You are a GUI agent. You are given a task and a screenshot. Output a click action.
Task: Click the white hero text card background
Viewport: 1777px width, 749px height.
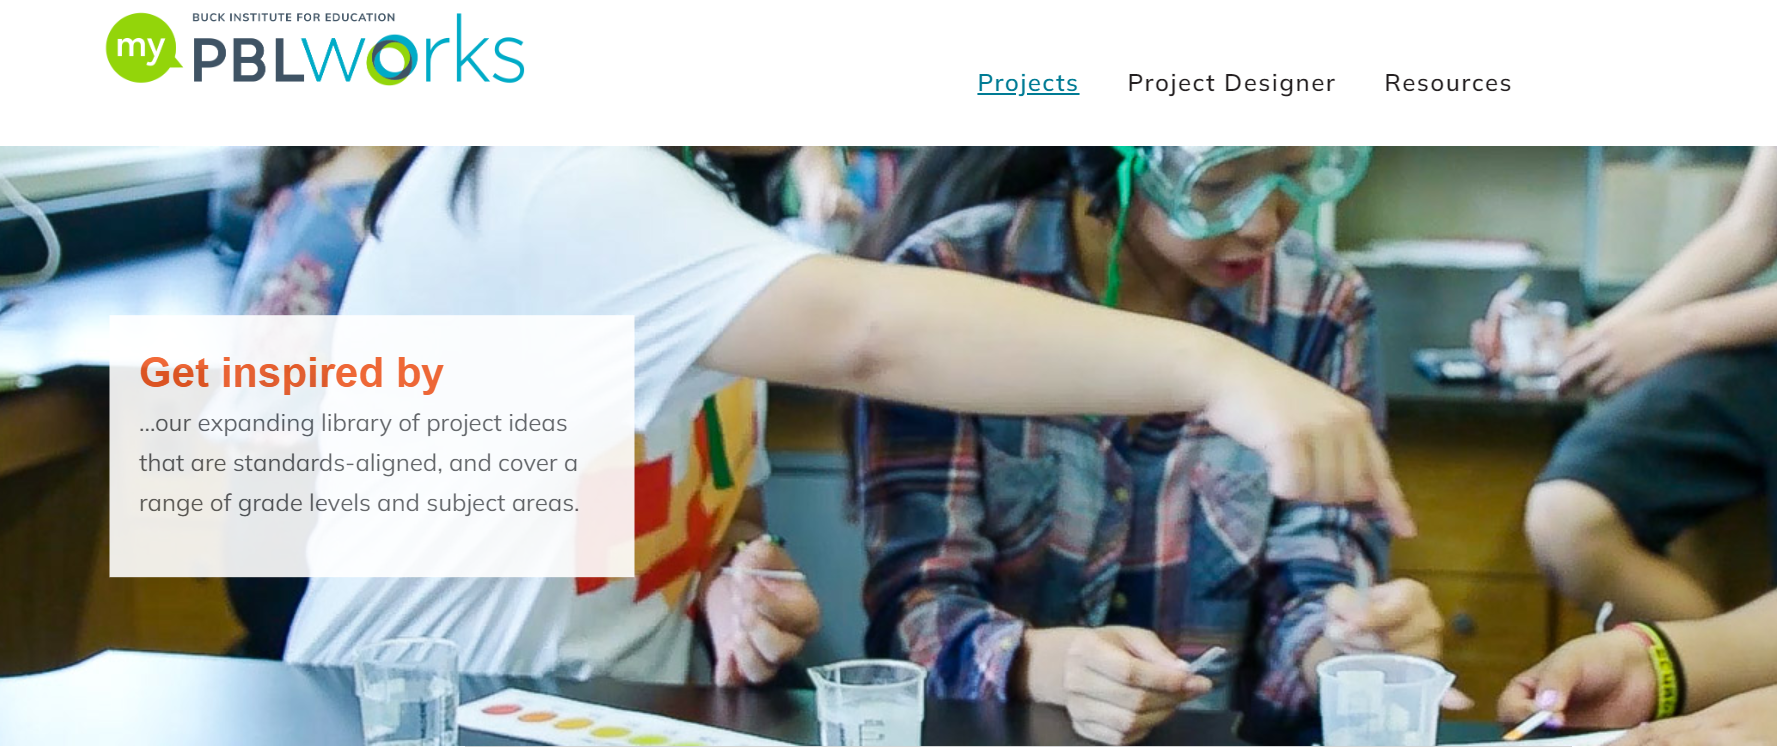(372, 446)
